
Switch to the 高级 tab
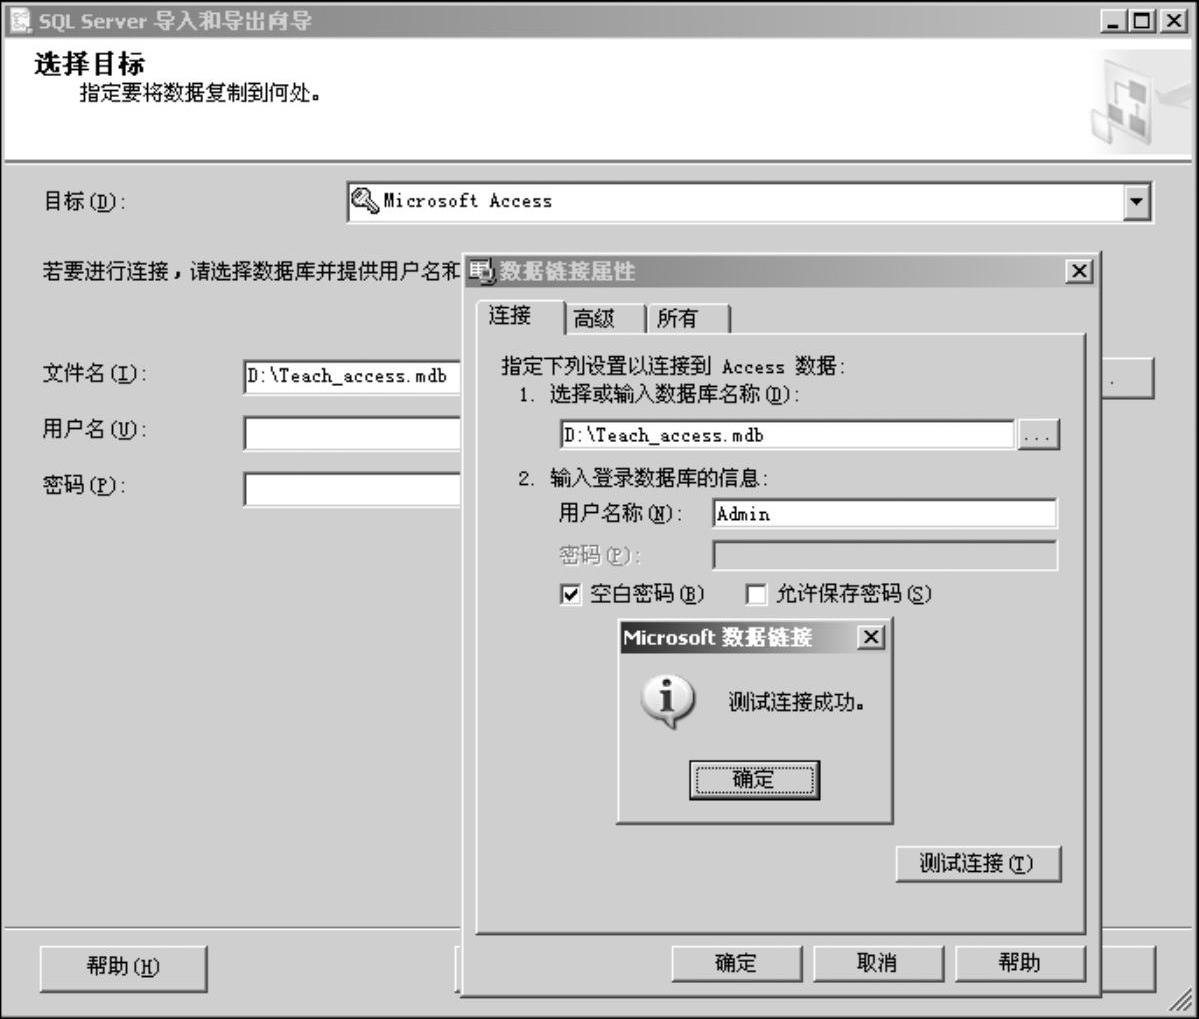click(603, 318)
